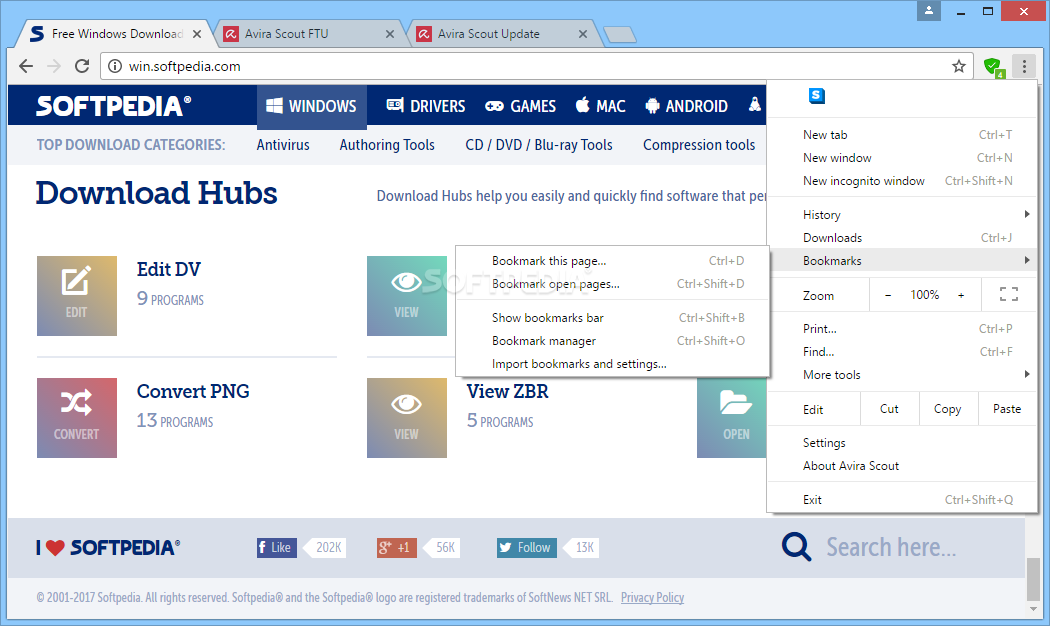Close the Avira Scout Update tab
The image size is (1050, 626).
point(583,33)
